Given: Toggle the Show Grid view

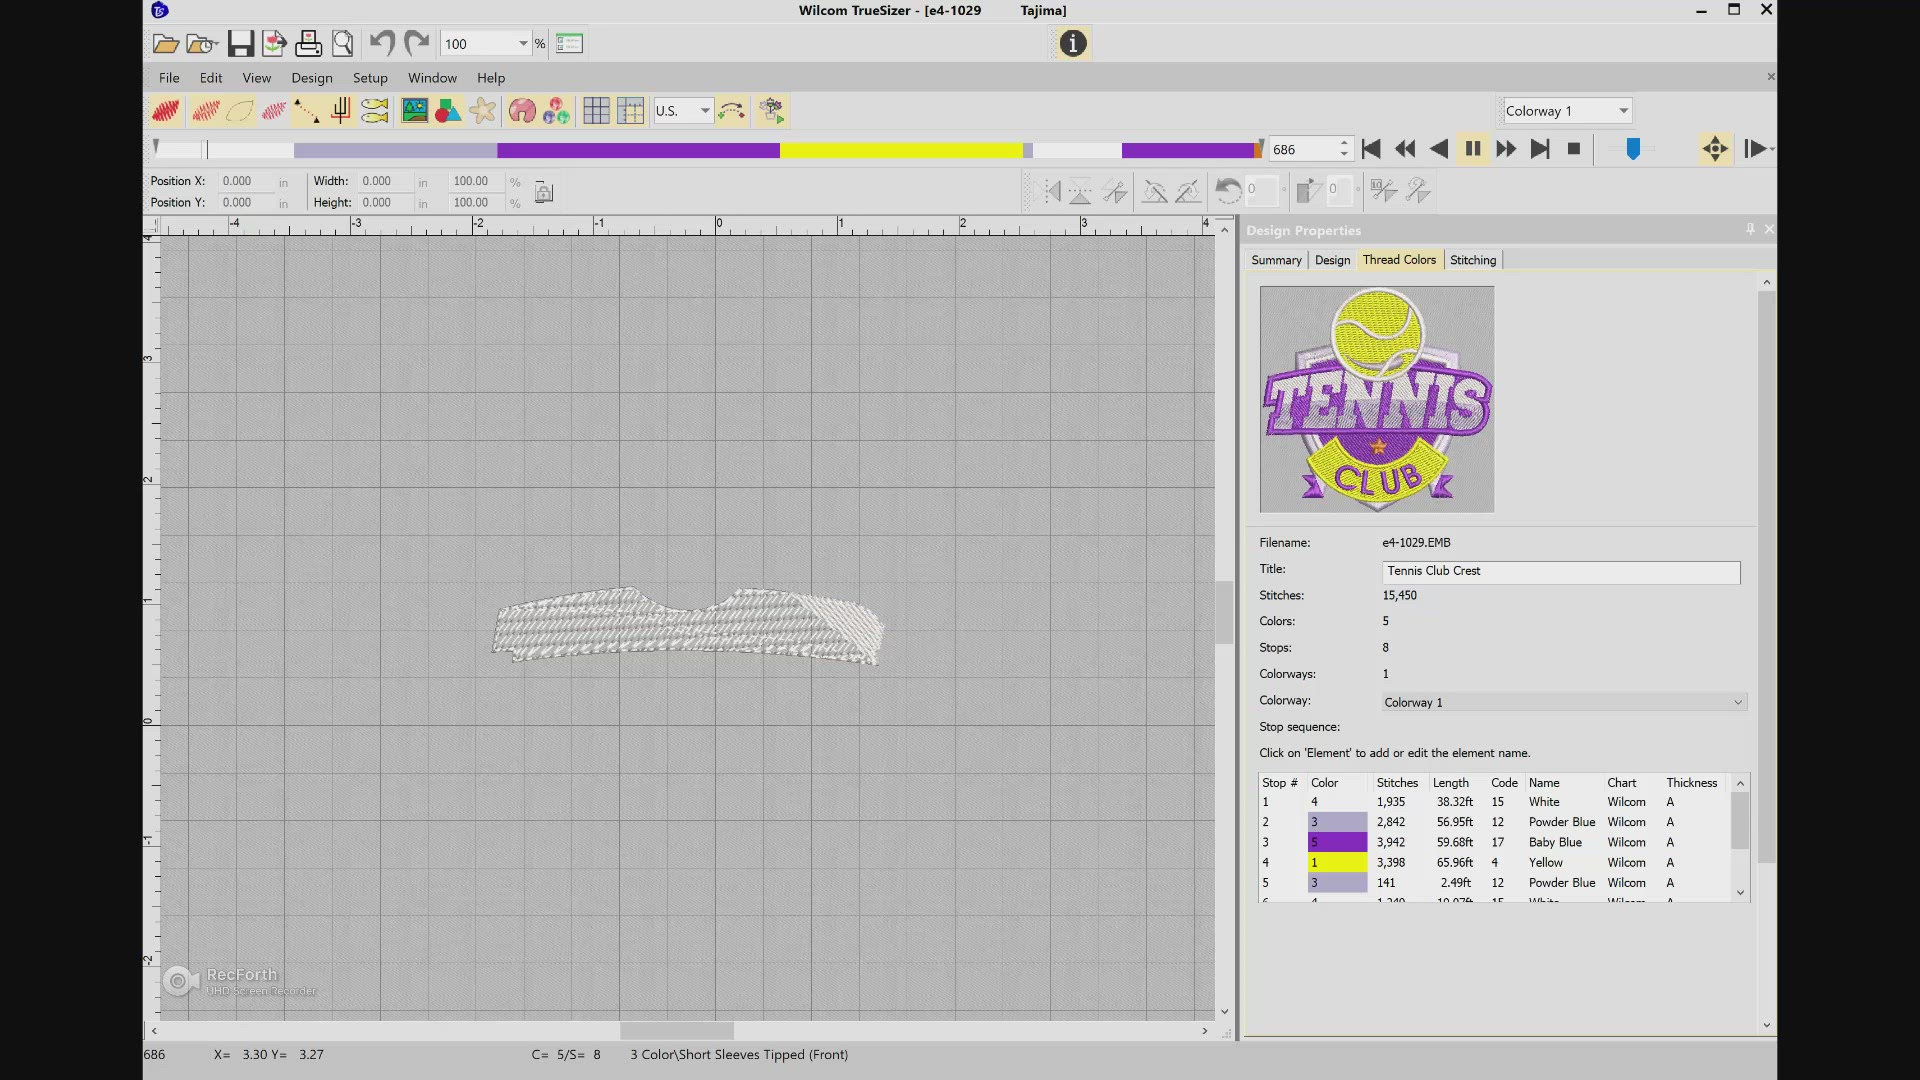Looking at the screenshot, I should [x=596, y=110].
